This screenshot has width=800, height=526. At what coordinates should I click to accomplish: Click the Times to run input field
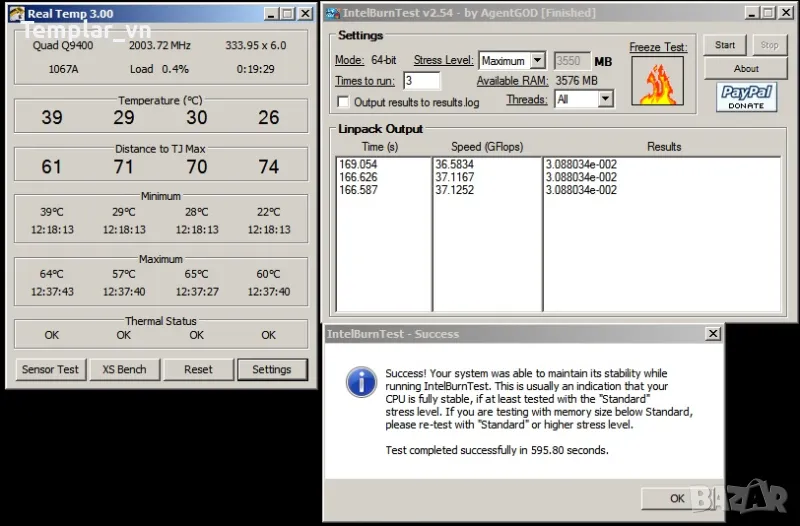pos(422,81)
